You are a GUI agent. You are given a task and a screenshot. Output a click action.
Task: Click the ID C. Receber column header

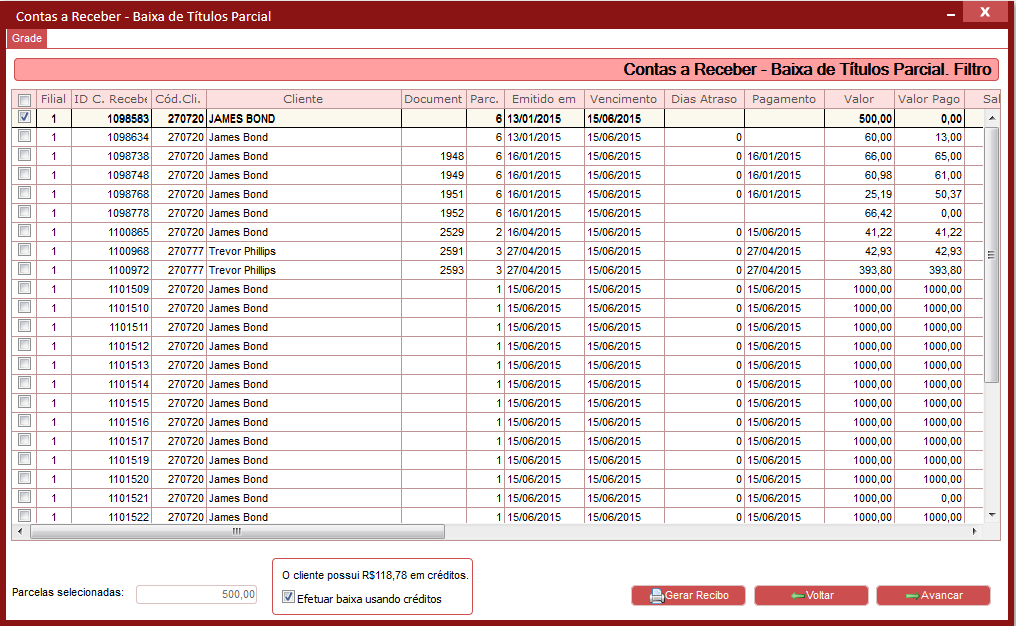(x=111, y=99)
